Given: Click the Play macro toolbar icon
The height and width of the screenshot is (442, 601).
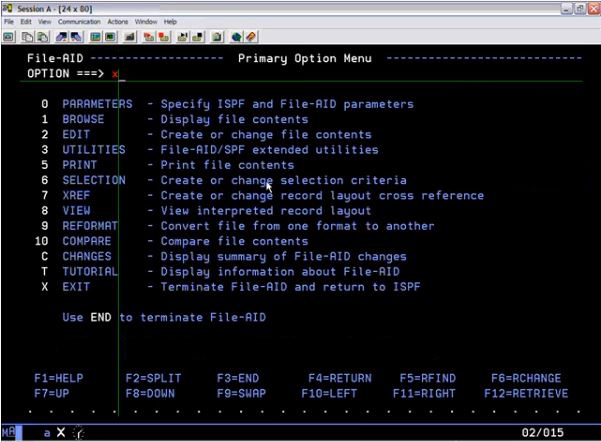Looking at the screenshot, I should [x=183, y=37].
